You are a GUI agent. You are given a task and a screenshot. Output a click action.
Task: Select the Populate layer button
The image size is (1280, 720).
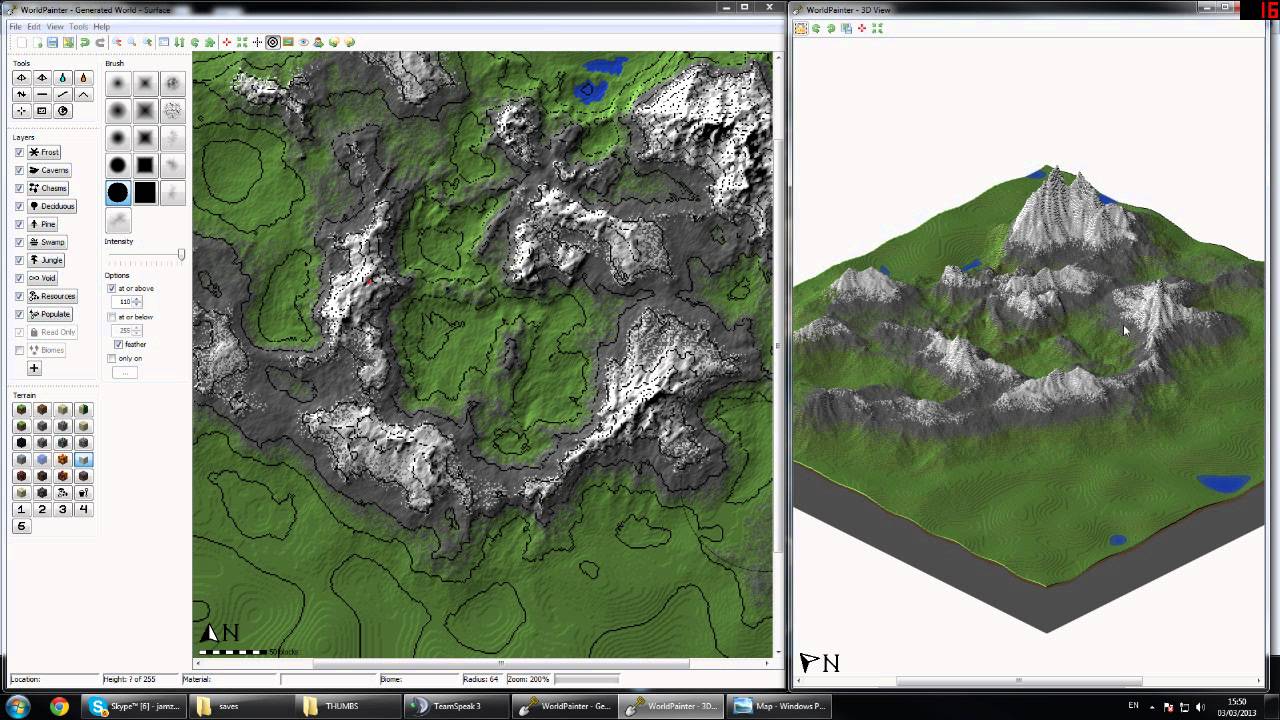coord(50,314)
